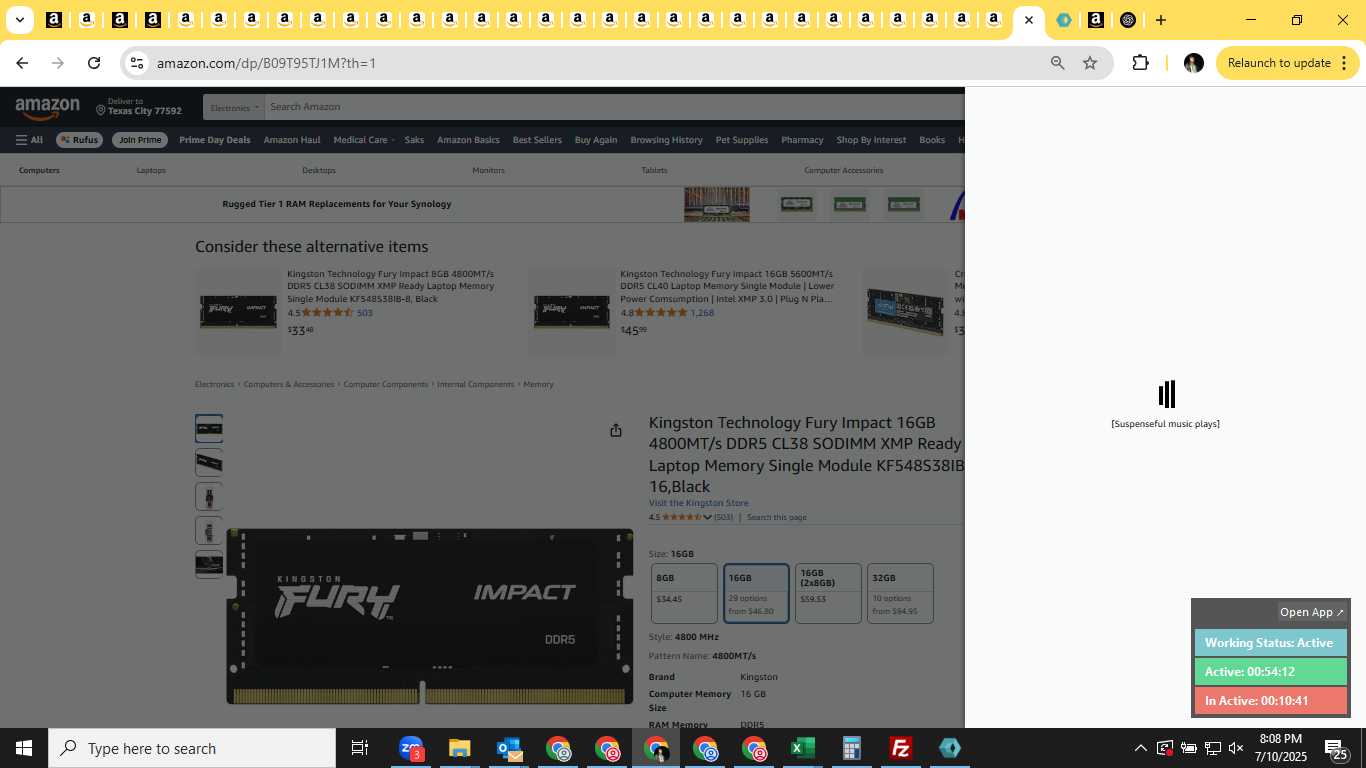Visit the Kingston Store link

698,503
